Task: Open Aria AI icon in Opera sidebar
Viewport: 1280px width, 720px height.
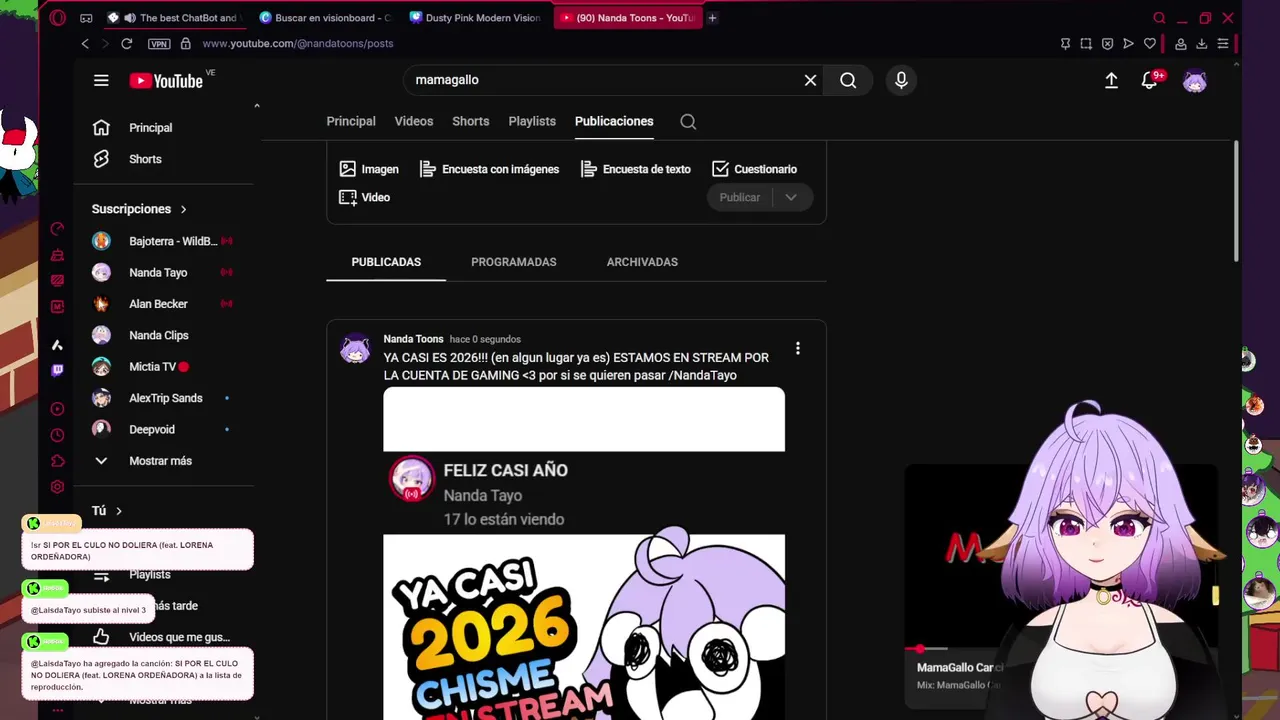Action: pos(57,345)
